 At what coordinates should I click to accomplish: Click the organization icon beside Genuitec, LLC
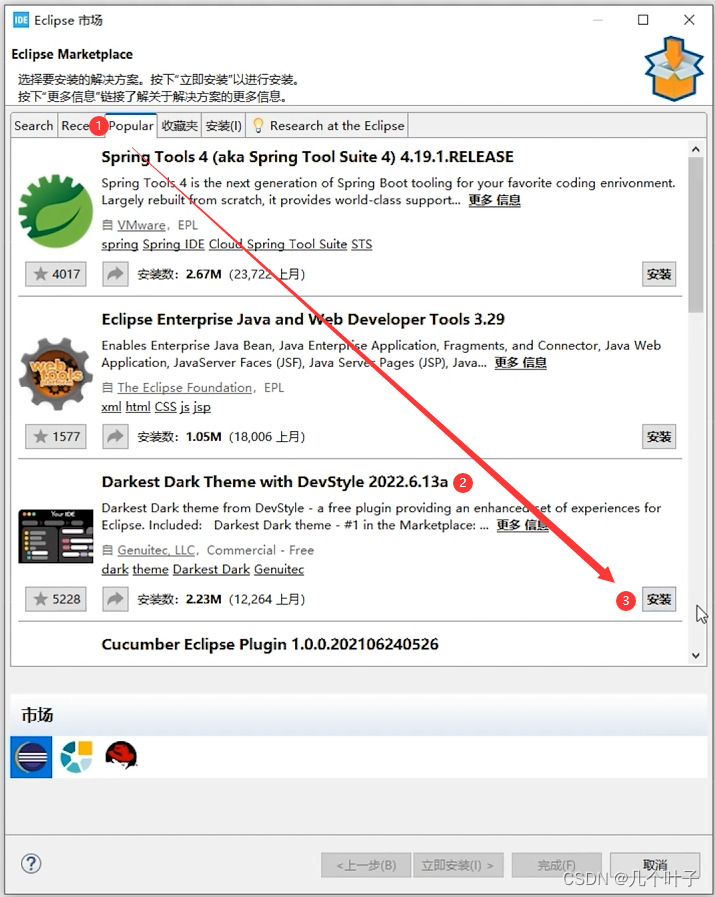click(x=107, y=550)
